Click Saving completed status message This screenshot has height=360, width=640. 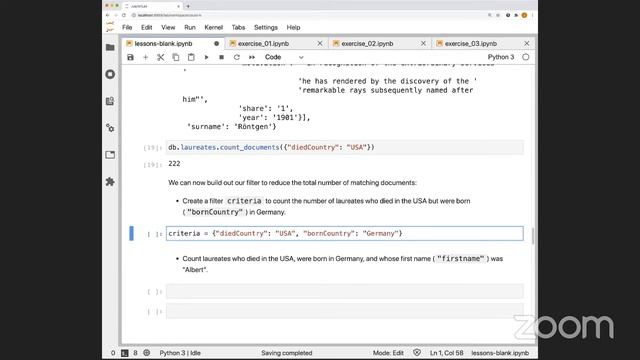(x=287, y=353)
